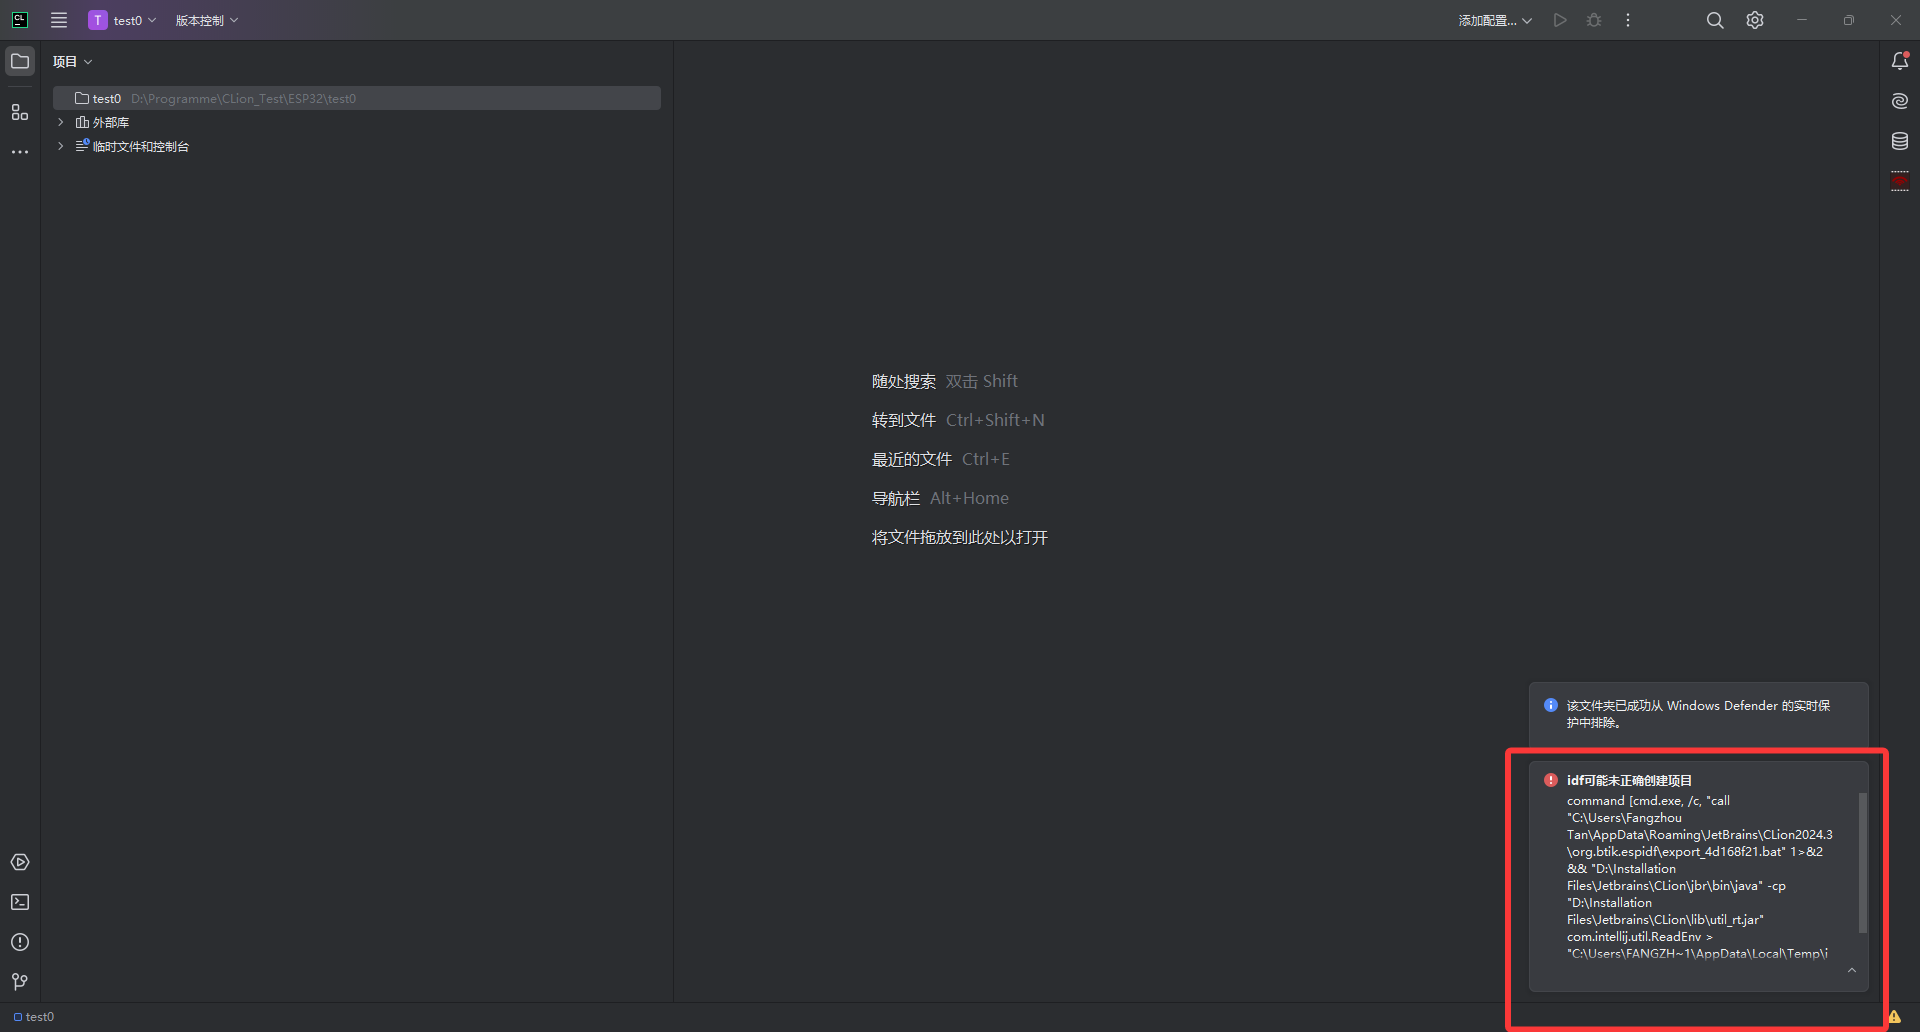Click the Run play button
The width and height of the screenshot is (1920, 1032).
(x=1560, y=20)
